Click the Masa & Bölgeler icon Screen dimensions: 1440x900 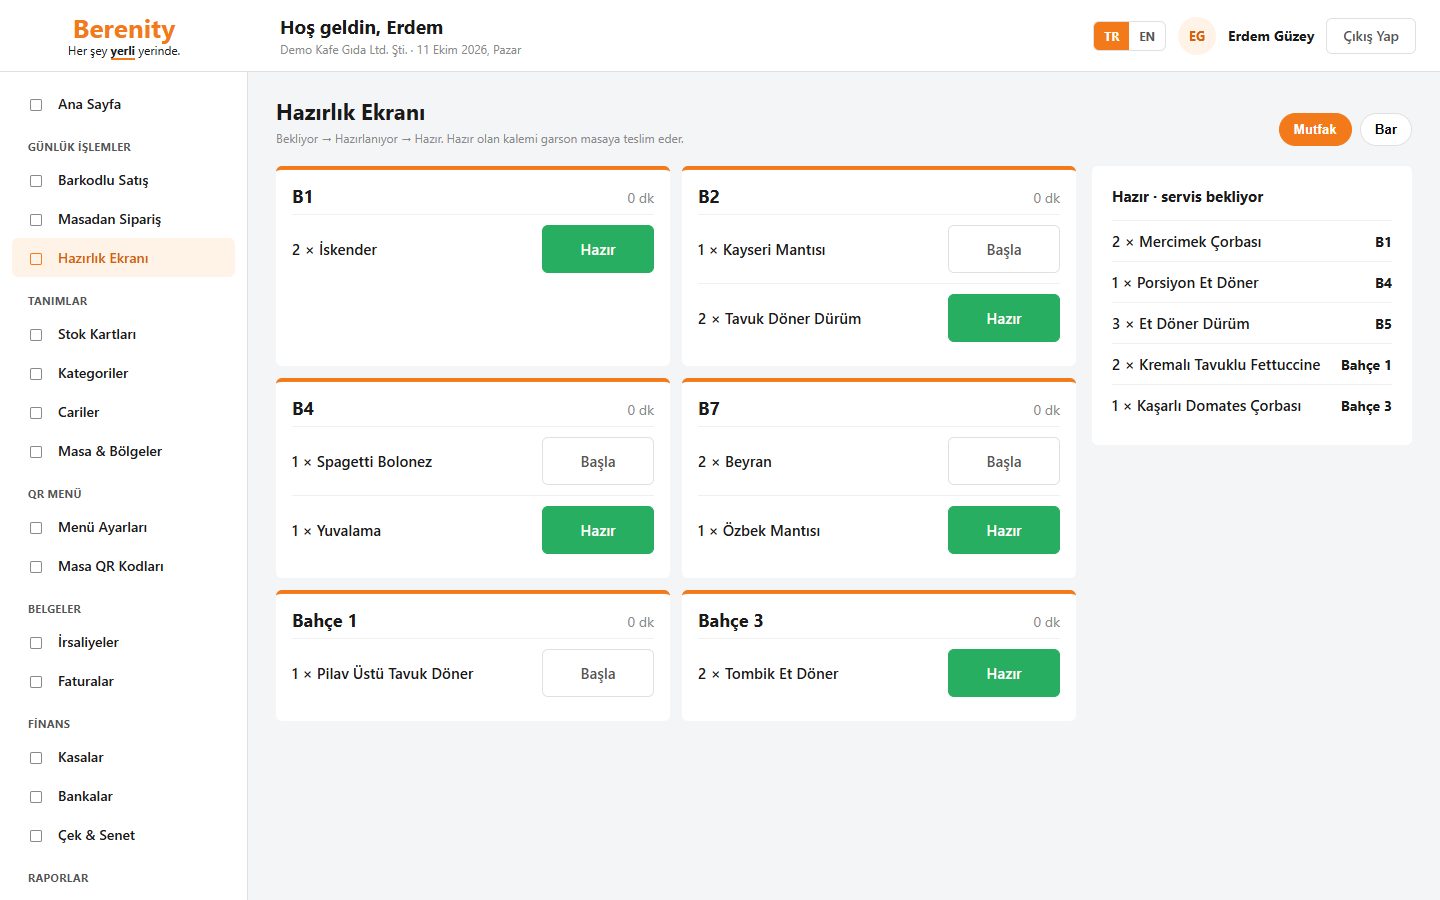pyautogui.click(x=36, y=452)
